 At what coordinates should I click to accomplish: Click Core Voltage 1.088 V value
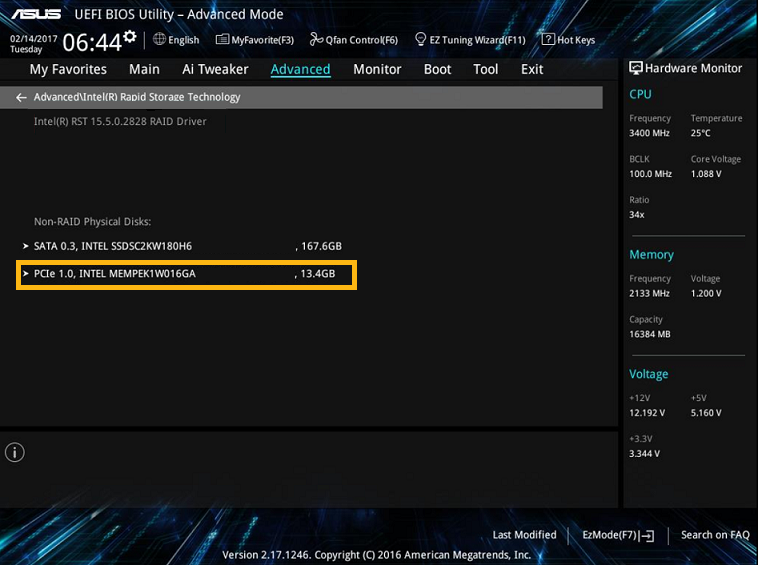pos(706,174)
